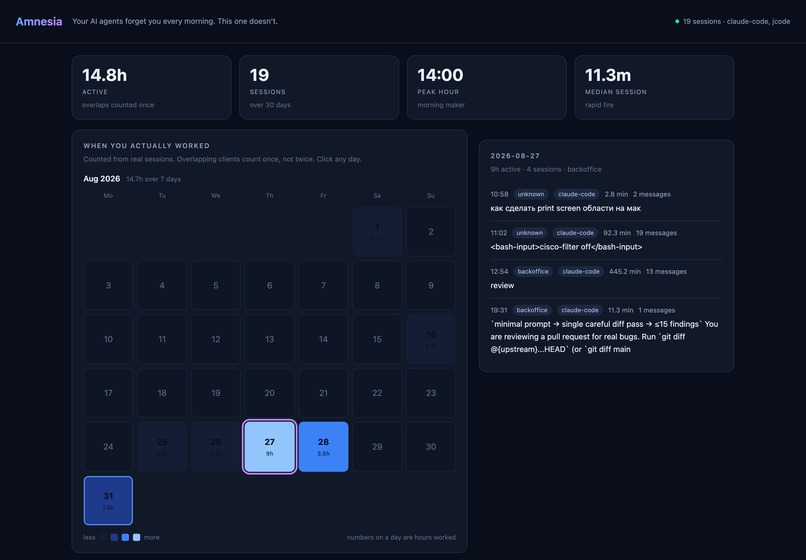Image resolution: width=806 pixels, height=560 pixels.
Task: Choose day 14 in the calendar
Action: coord(323,339)
